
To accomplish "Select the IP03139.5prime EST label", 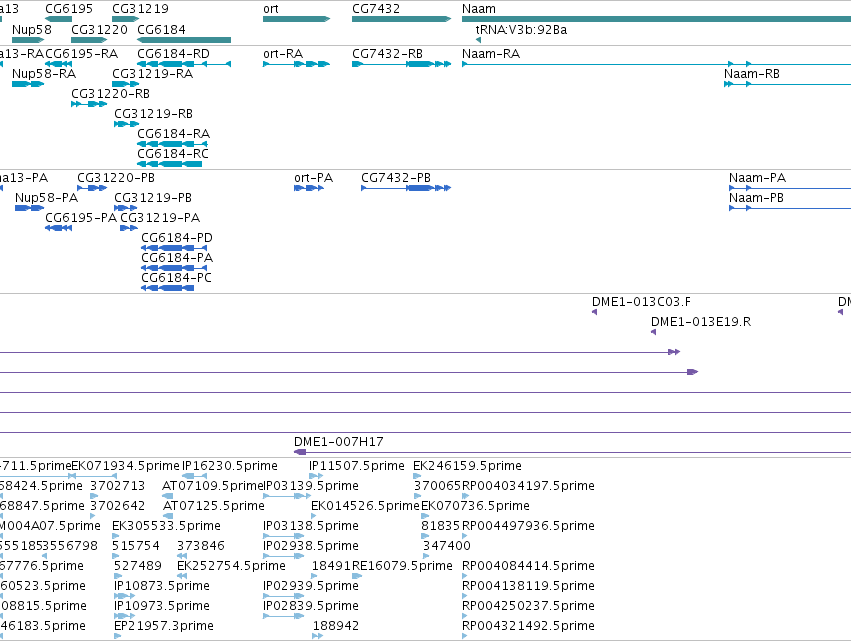I will [x=311, y=486].
